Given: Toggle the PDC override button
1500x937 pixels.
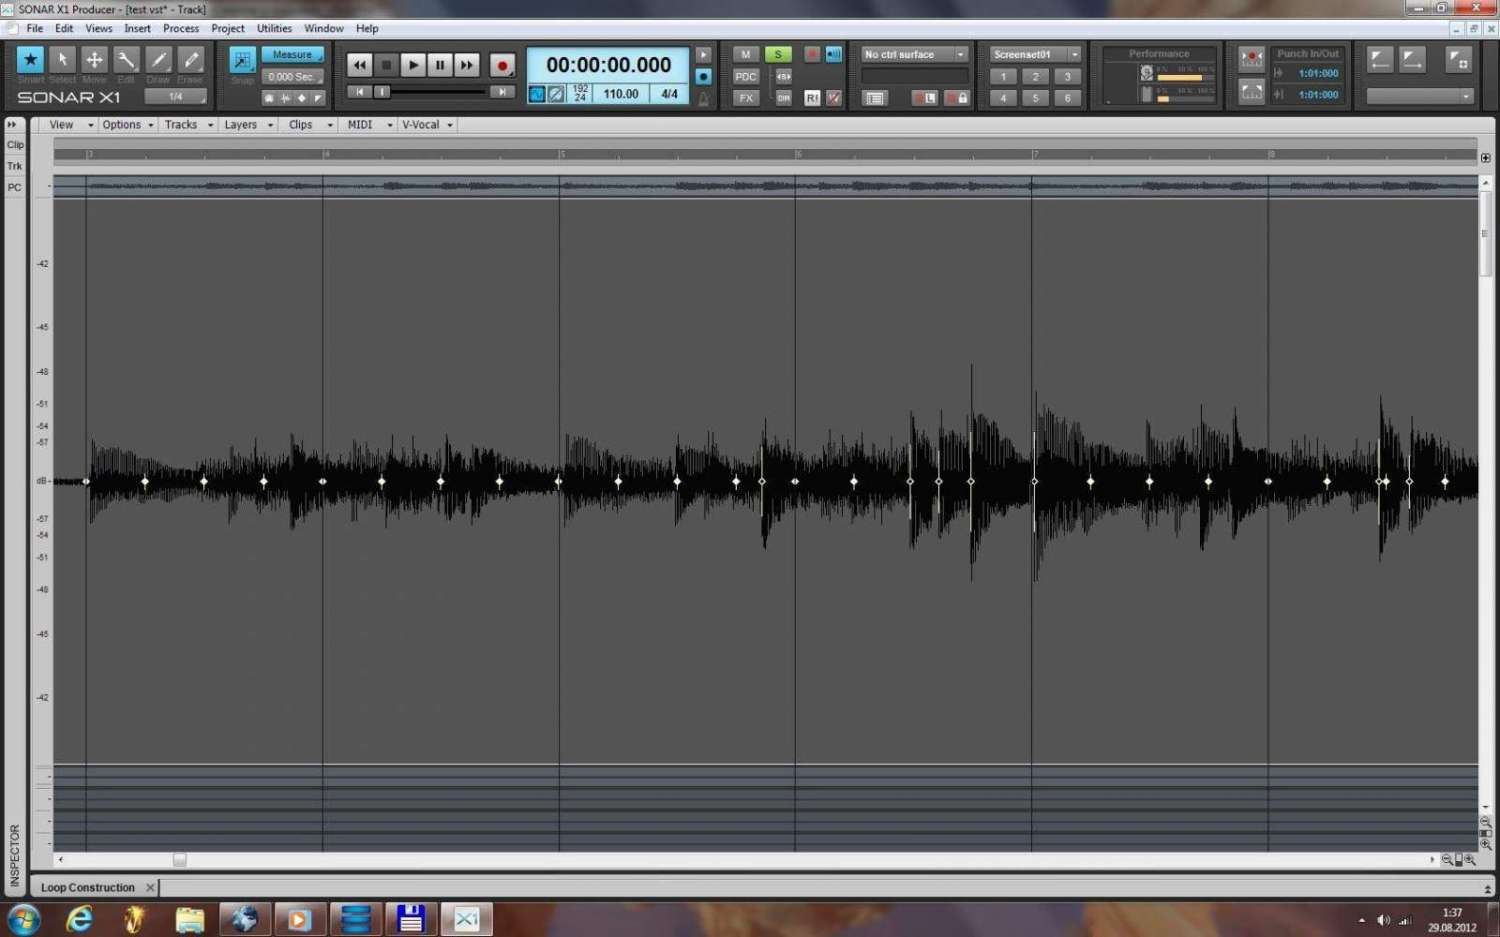Looking at the screenshot, I should click(745, 76).
